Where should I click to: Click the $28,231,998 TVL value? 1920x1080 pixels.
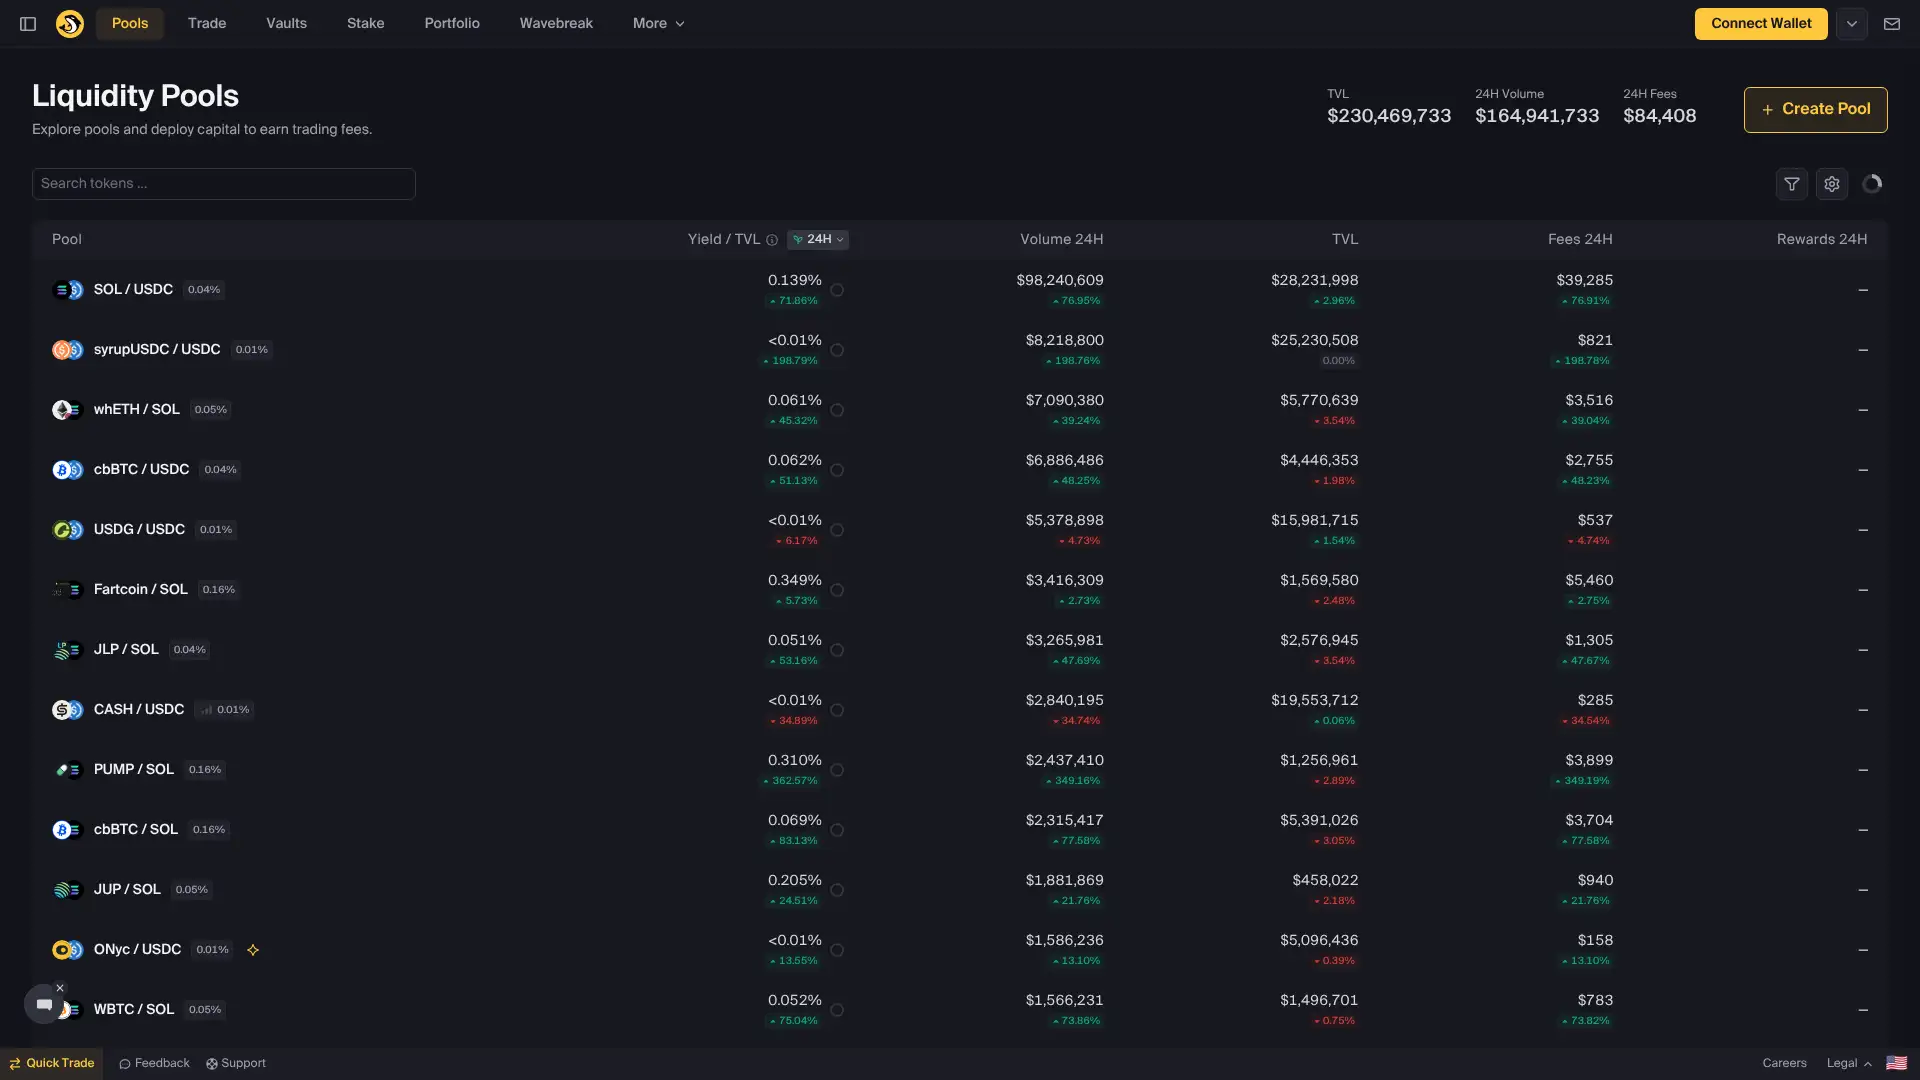click(1315, 281)
